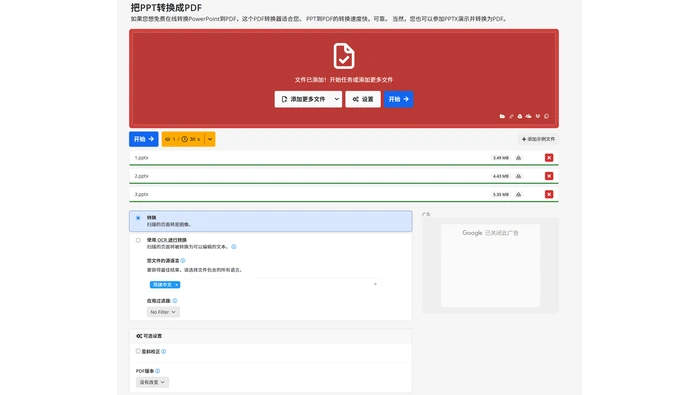Click the 3.49 MB size badge
Image resolution: width=700 pixels, height=395 pixels.
click(500, 158)
